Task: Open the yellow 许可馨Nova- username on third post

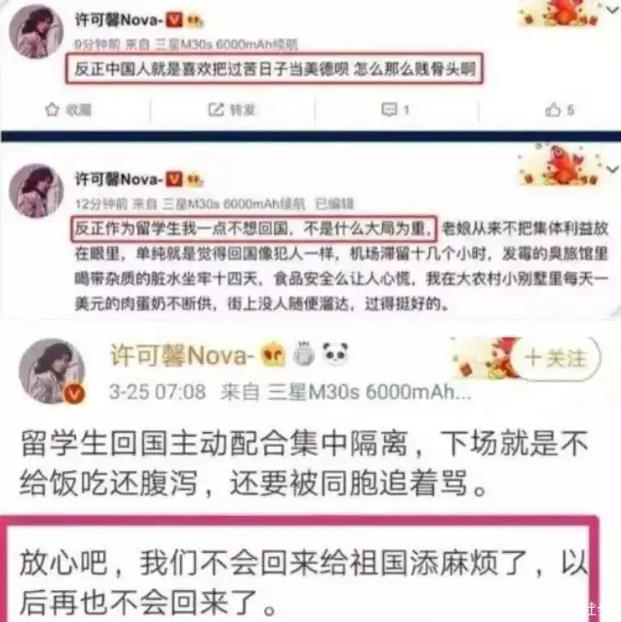Action: [182, 355]
